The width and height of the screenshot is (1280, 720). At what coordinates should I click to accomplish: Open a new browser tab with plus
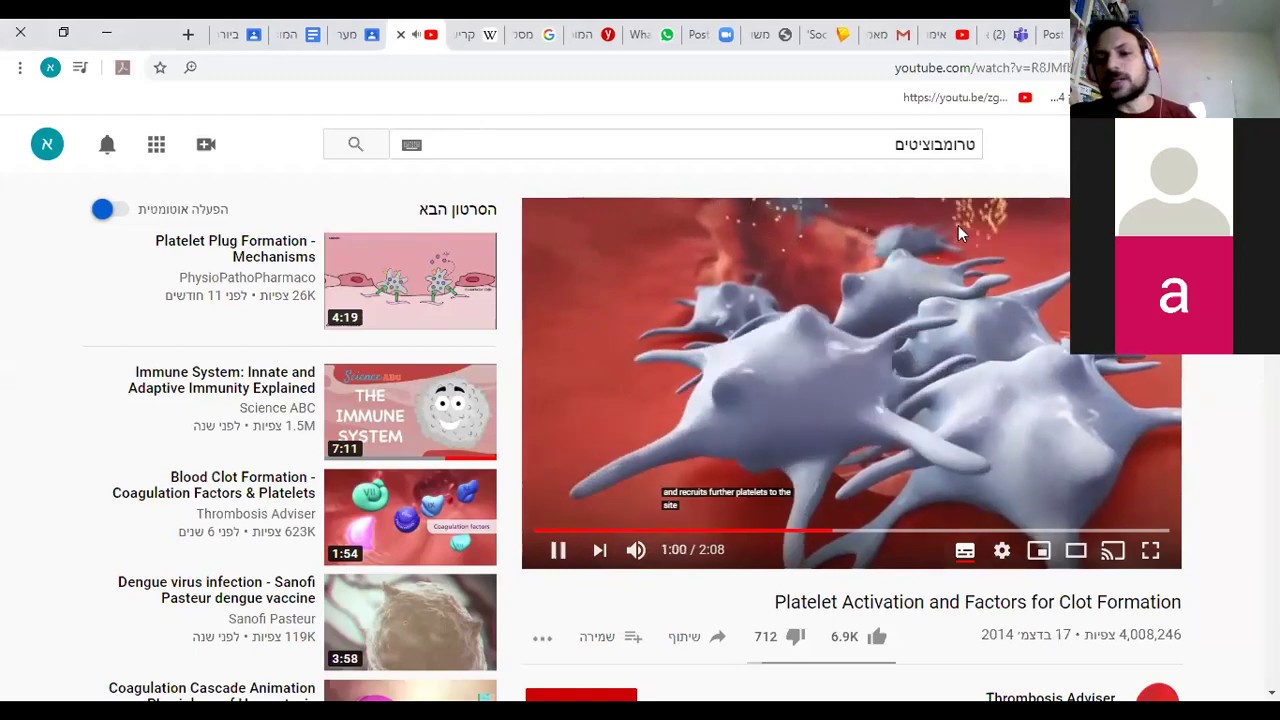coord(188,35)
